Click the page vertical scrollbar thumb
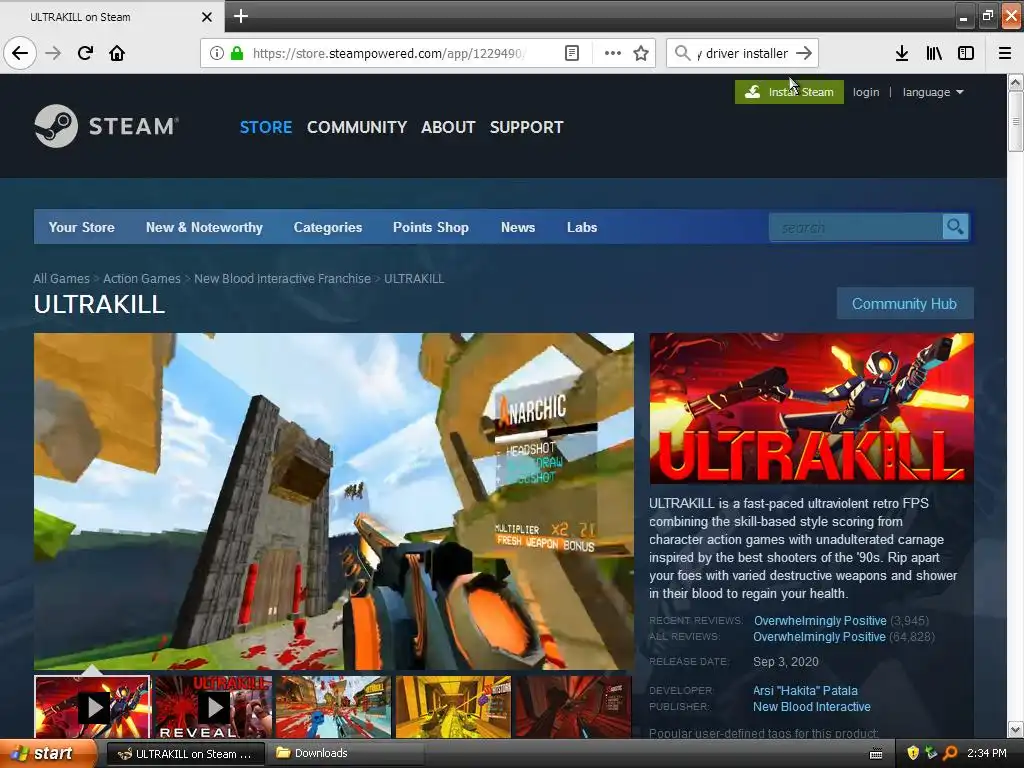The image size is (1024, 768). click(x=1015, y=121)
